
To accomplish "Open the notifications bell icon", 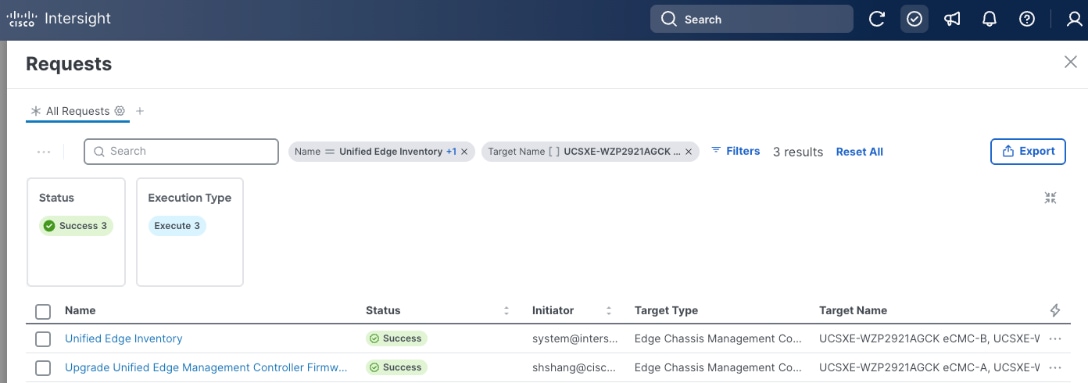I will (989, 19).
